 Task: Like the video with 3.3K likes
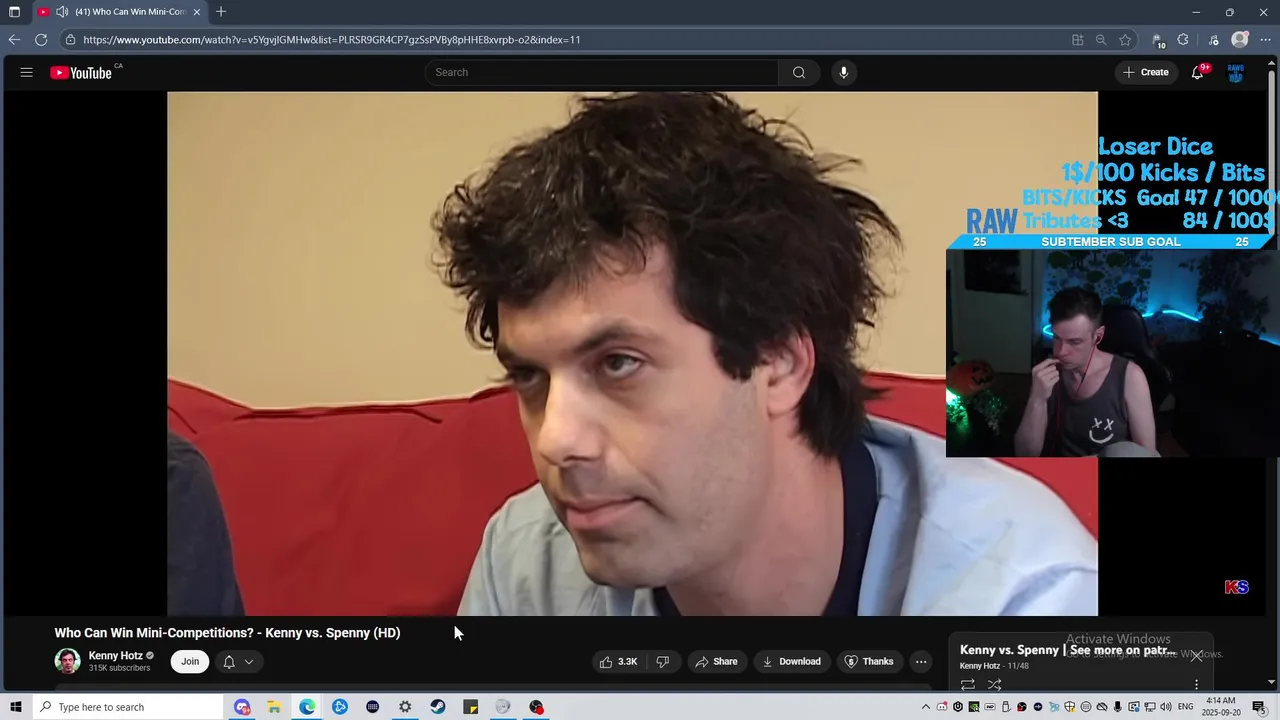[x=618, y=661]
